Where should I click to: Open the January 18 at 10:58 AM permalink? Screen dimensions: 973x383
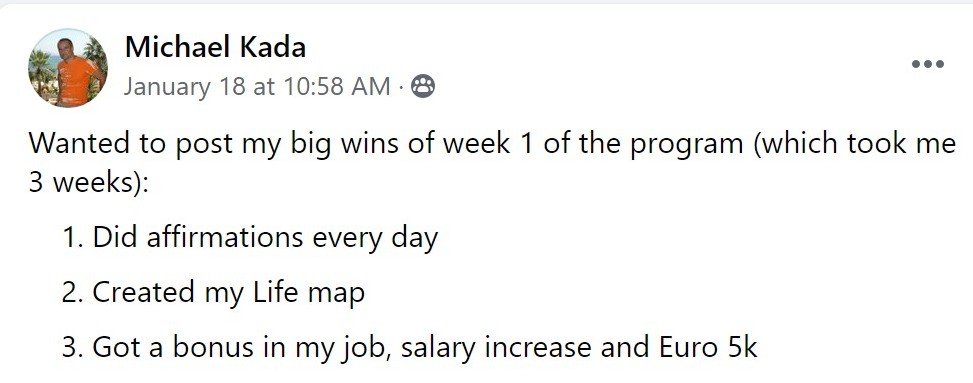point(257,86)
